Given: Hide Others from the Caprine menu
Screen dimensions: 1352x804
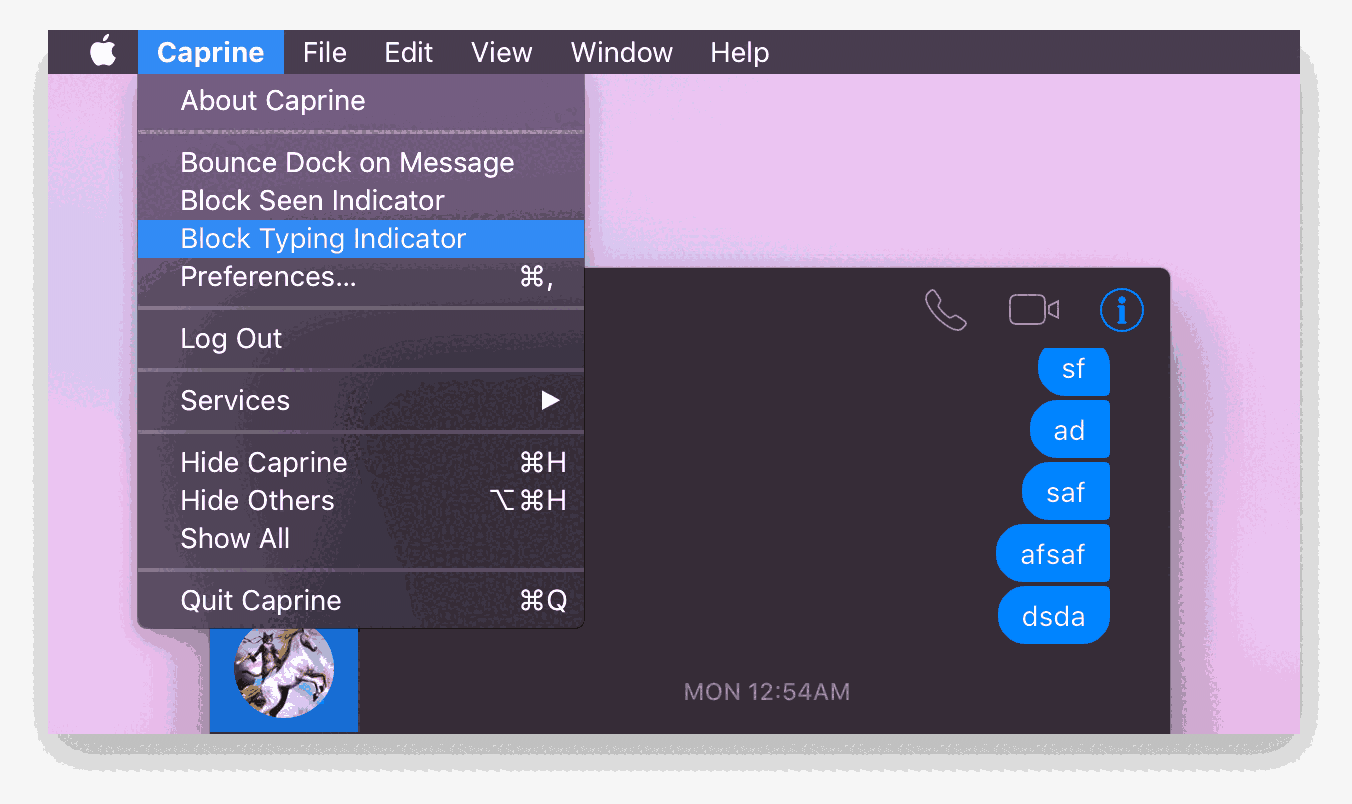Looking at the screenshot, I should click(x=257, y=500).
